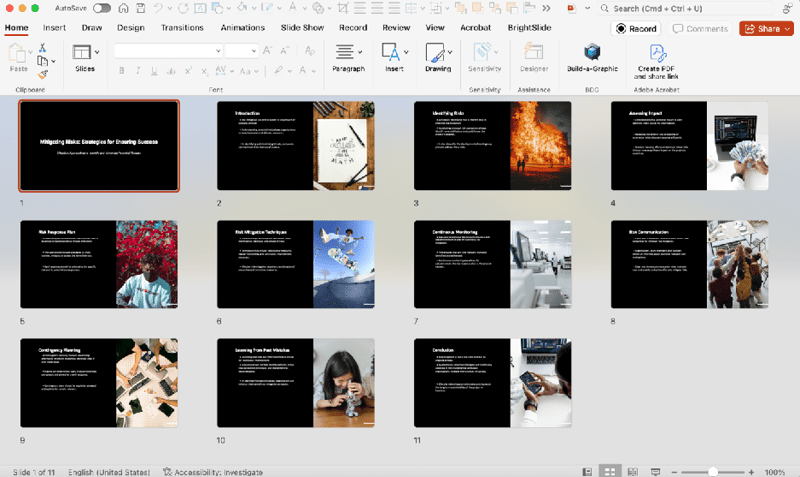Click Create PDF and share link icon
This screenshot has height=477, width=800.
(x=657, y=53)
